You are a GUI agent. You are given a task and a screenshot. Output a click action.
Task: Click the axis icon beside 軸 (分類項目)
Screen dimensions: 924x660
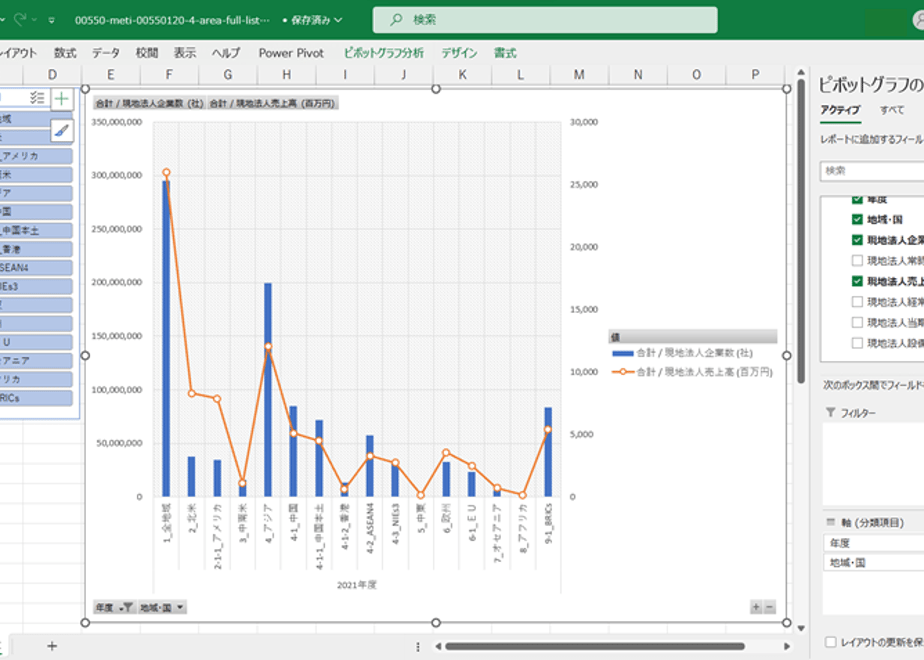click(830, 522)
